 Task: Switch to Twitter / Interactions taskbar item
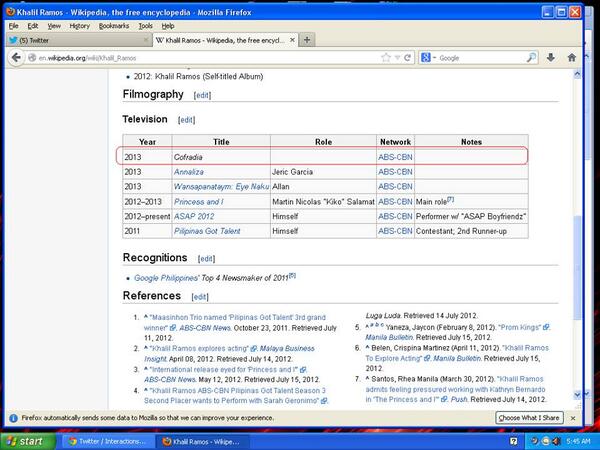[107, 441]
